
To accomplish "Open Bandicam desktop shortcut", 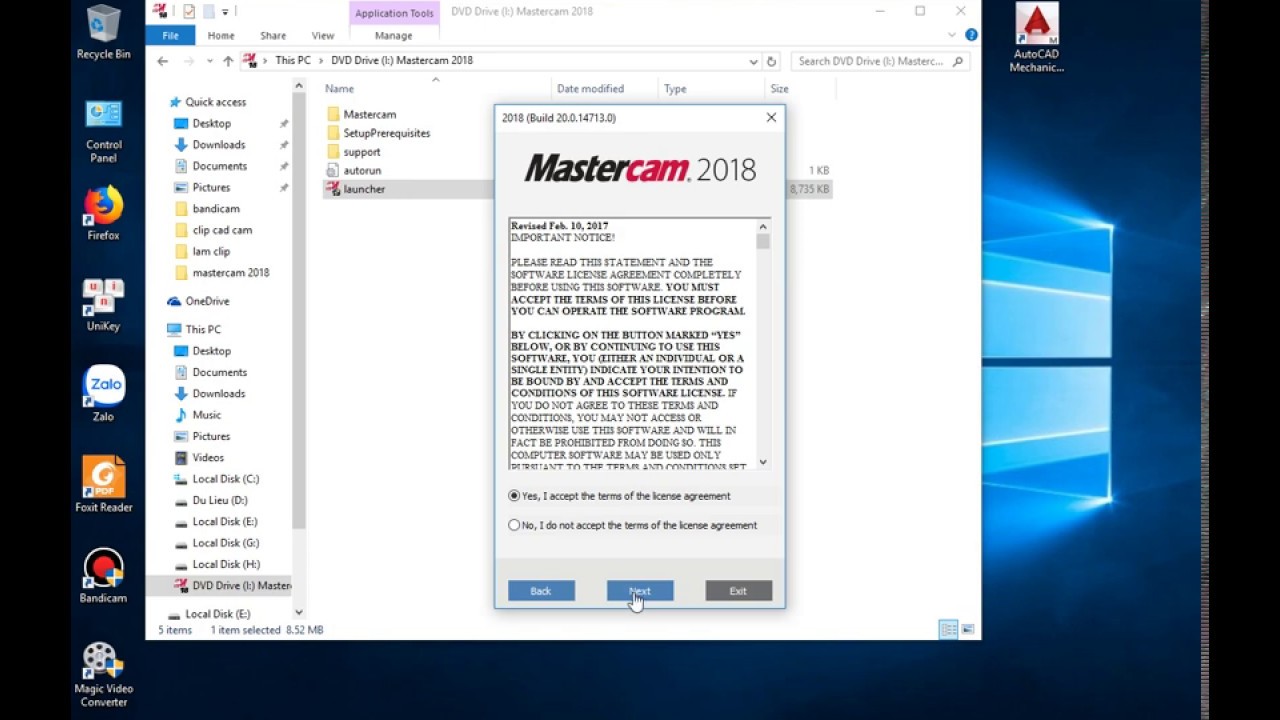I will (103, 576).
